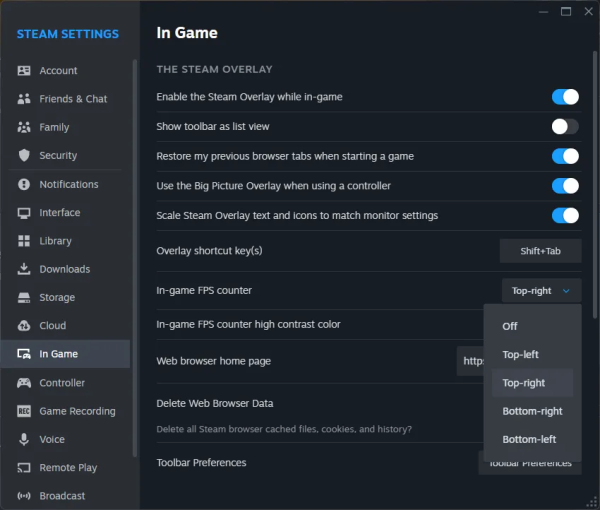Click the Interface monitor icon
This screenshot has width=600, height=510.
(x=24, y=213)
